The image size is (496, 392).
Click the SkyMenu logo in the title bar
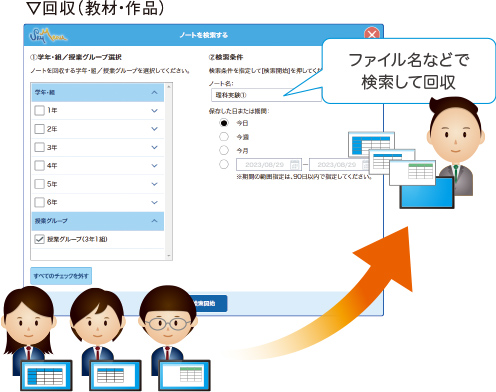(x=48, y=35)
